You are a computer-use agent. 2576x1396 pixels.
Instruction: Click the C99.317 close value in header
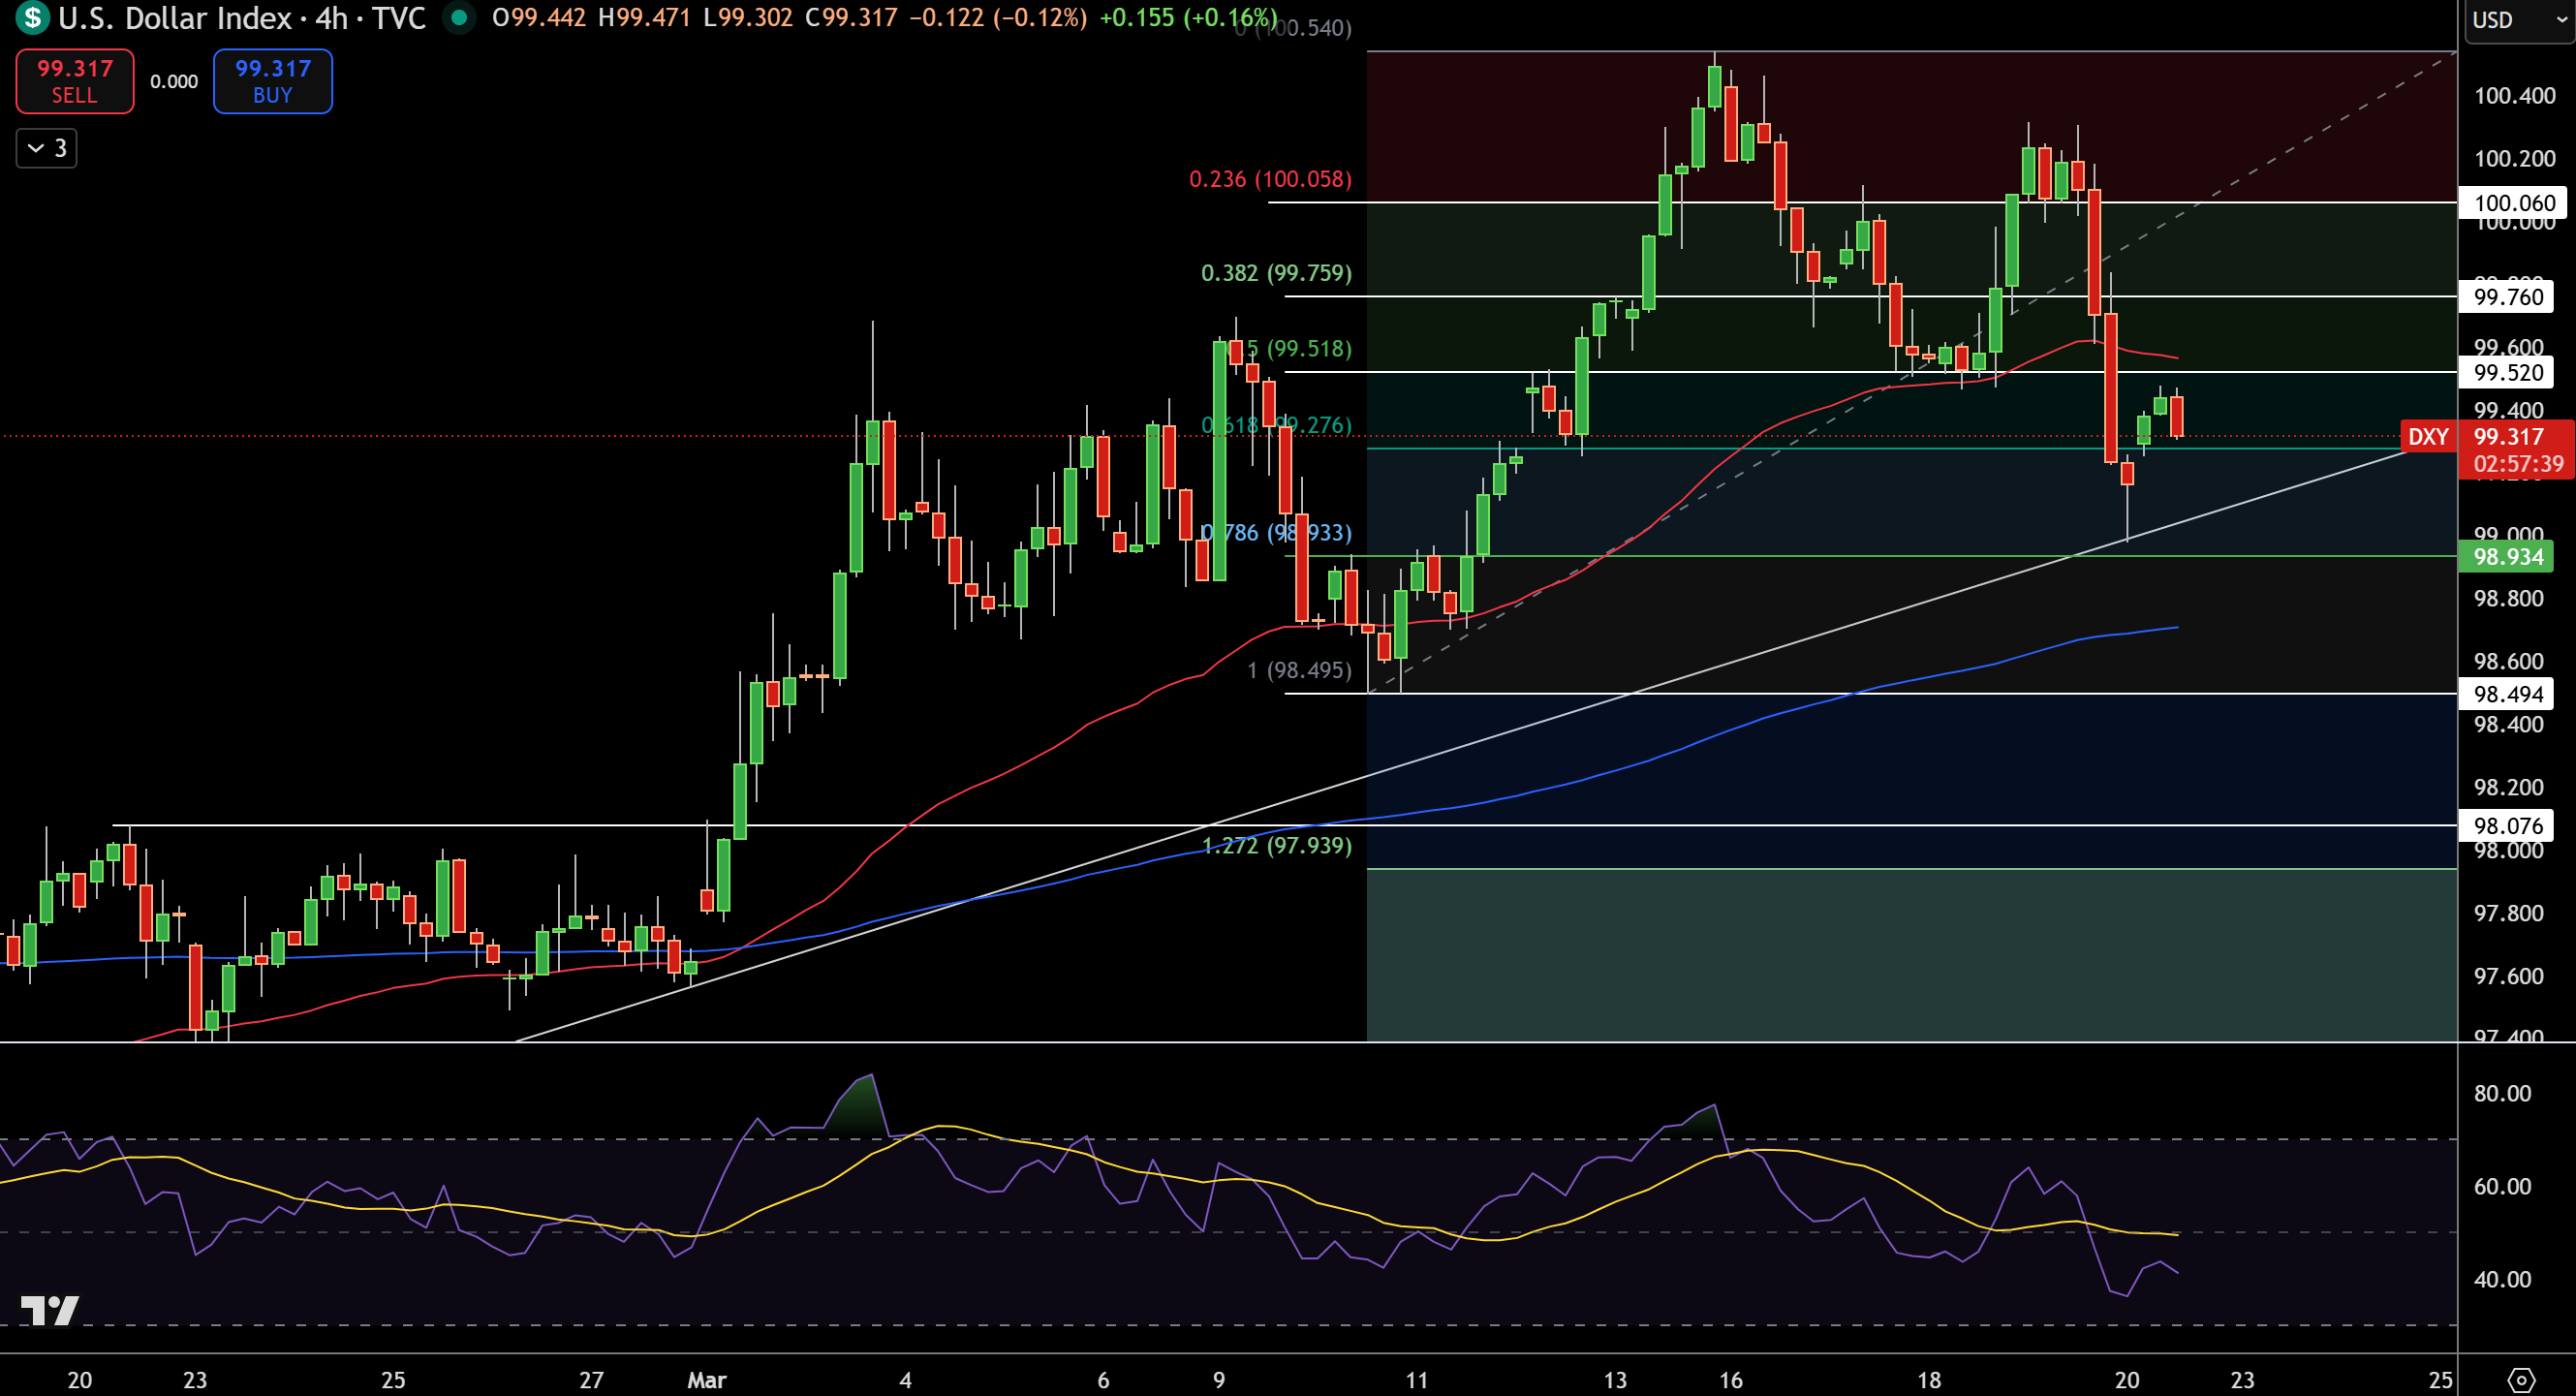tap(851, 17)
